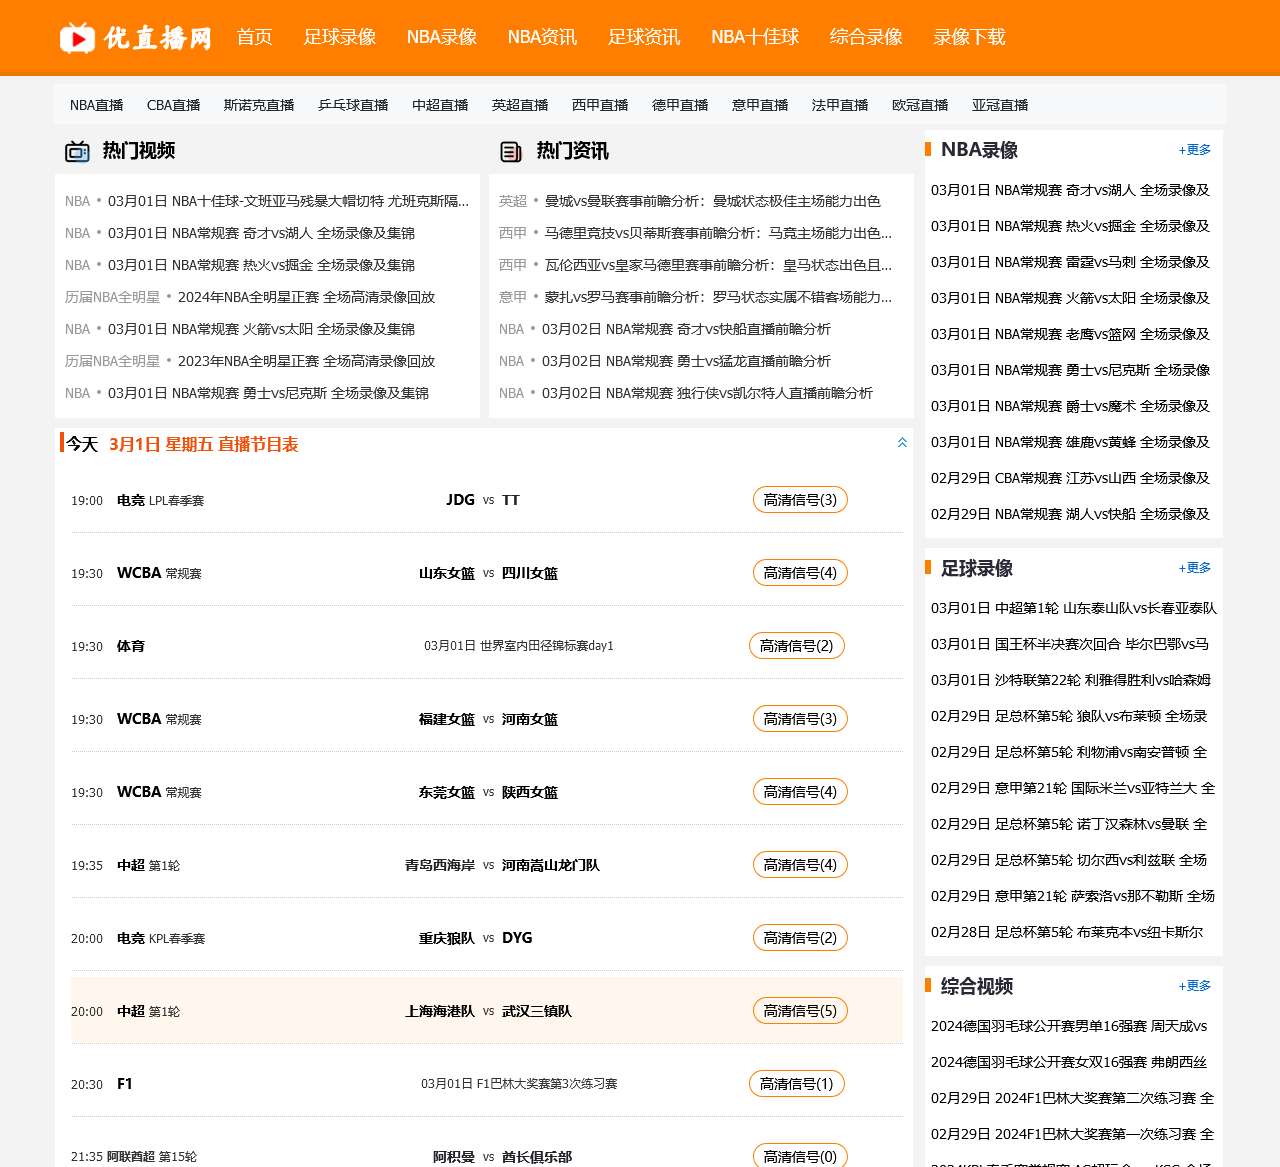Click the 优直播网 logo icon
This screenshot has width=1280, height=1167.
78,38
